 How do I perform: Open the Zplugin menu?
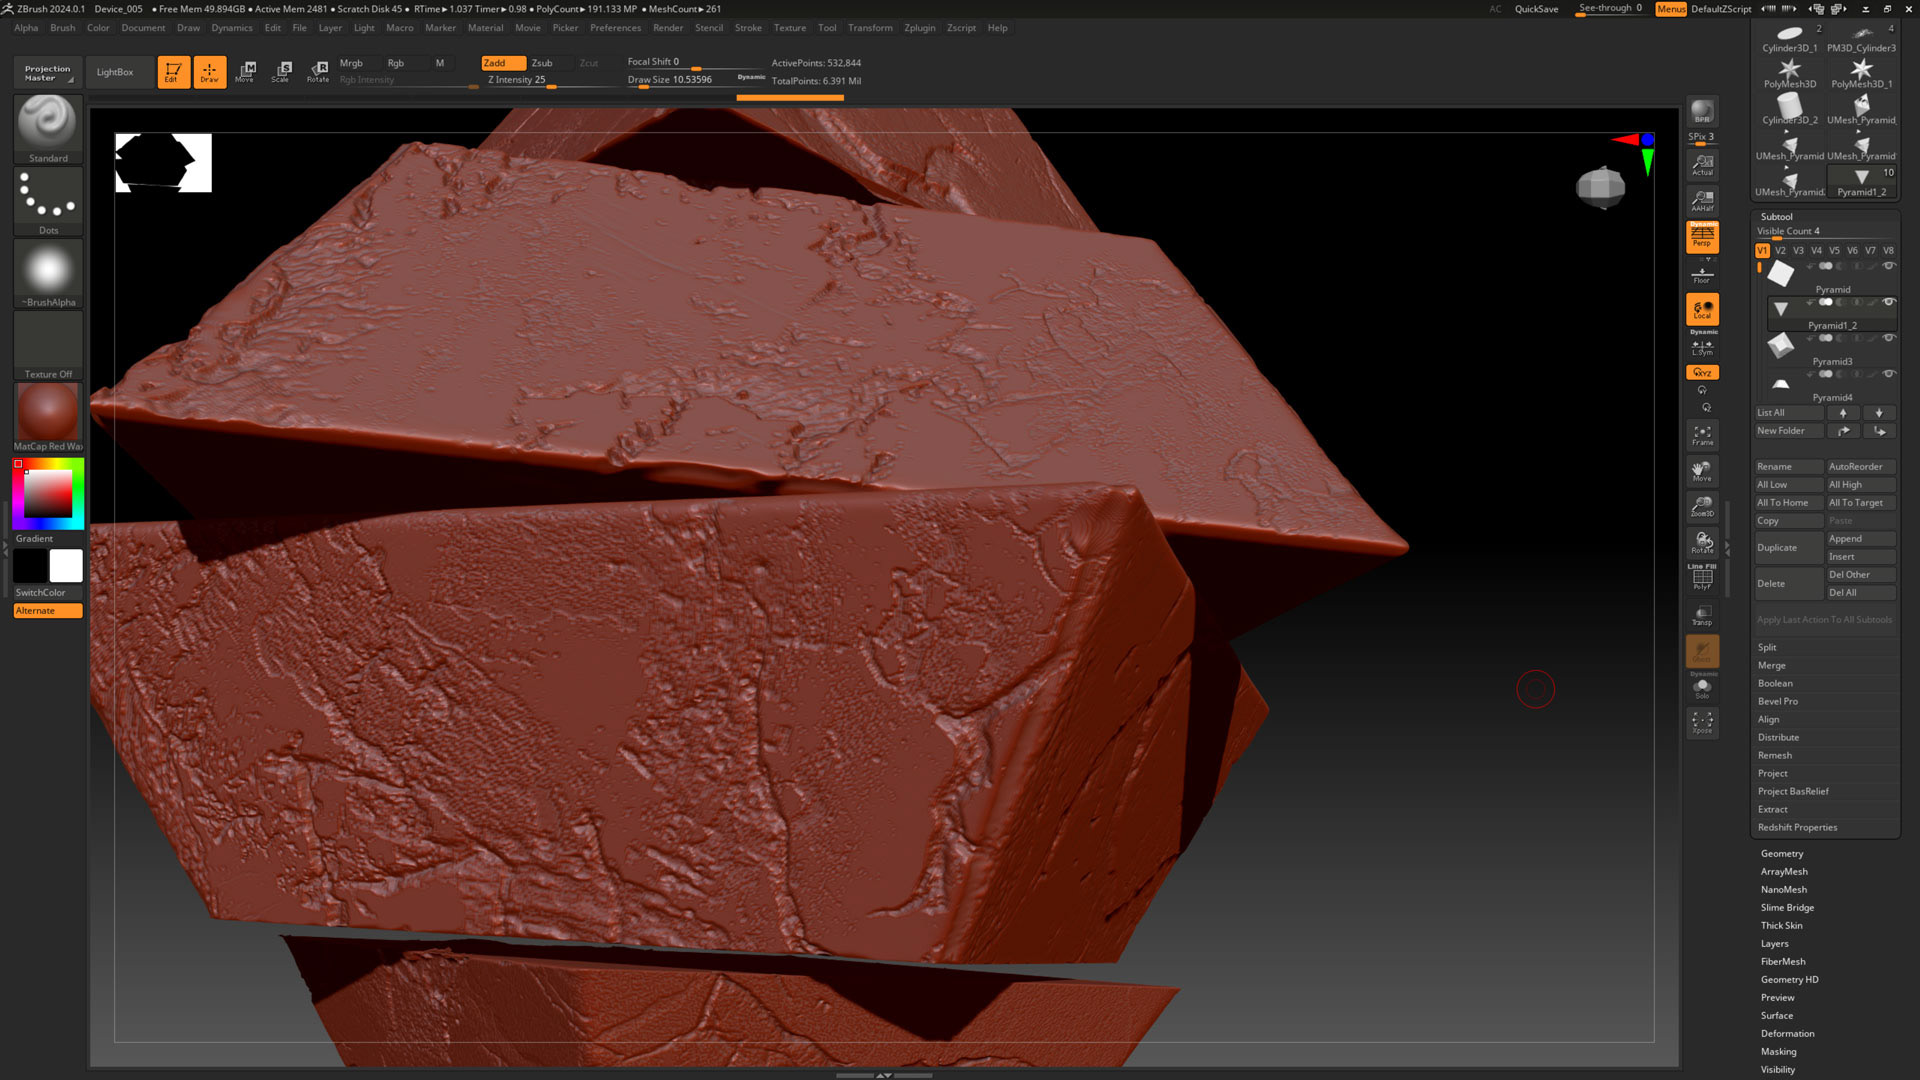[x=919, y=28]
